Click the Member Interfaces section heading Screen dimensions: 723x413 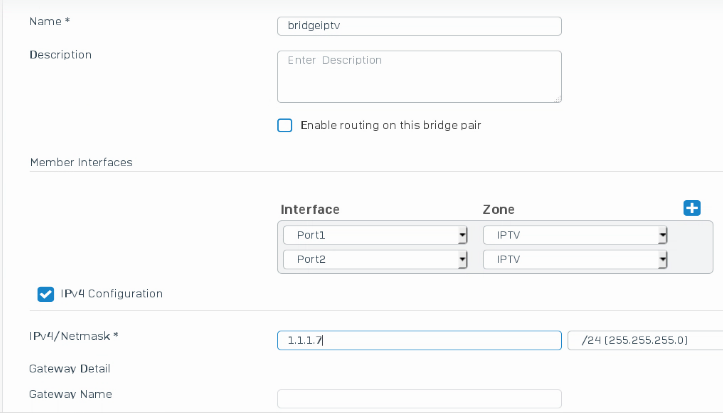81,162
